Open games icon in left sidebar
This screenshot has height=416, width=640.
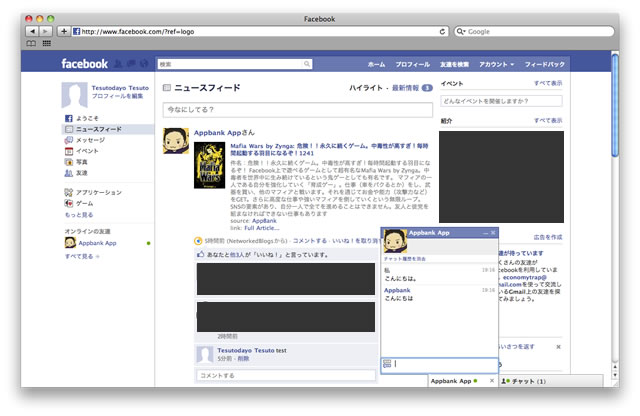coord(69,203)
